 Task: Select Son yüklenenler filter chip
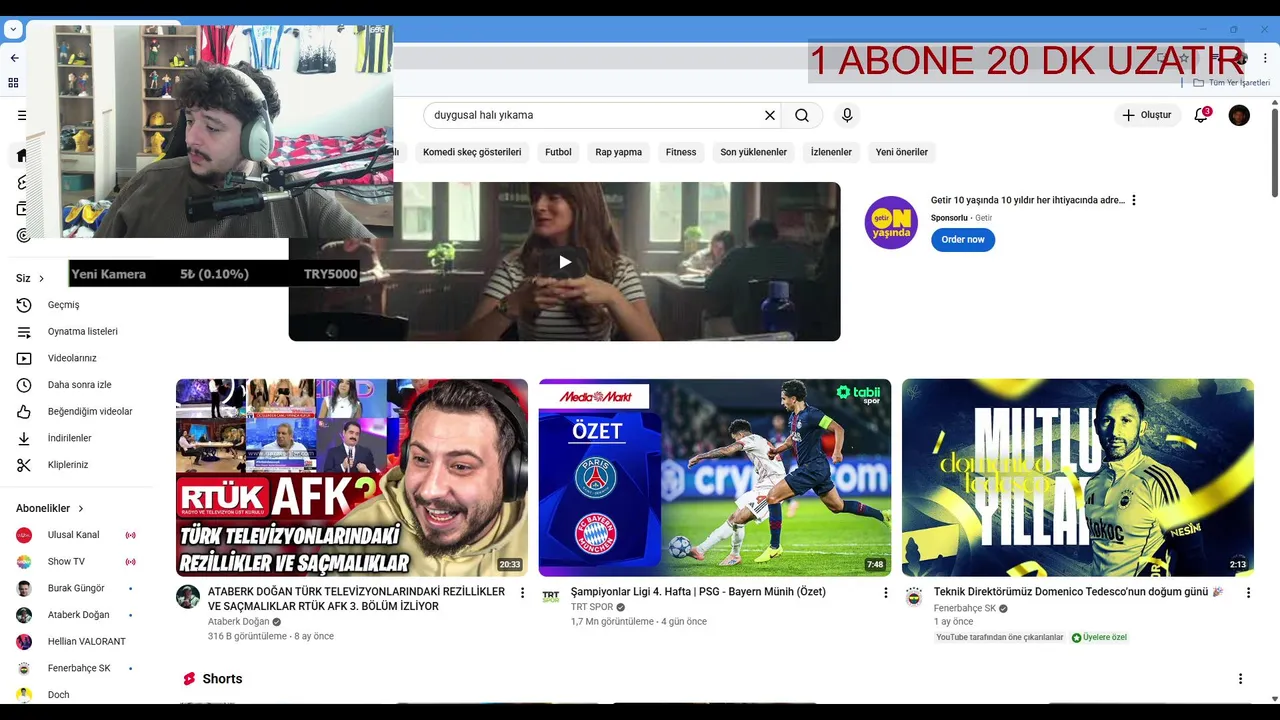click(754, 152)
